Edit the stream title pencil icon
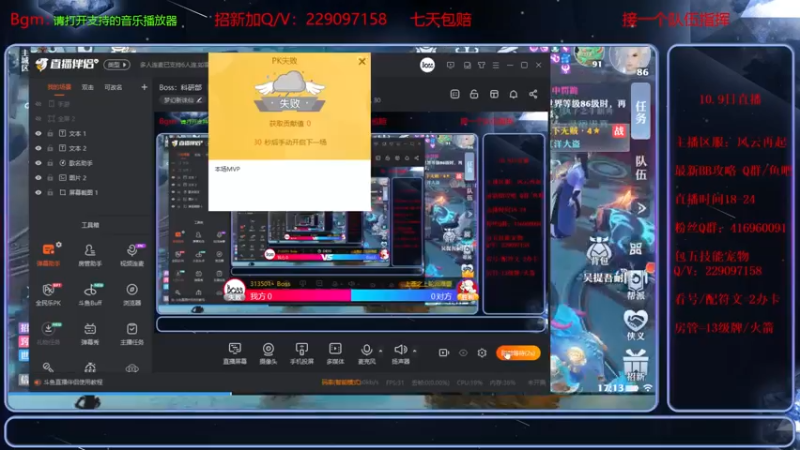The height and width of the screenshot is (450, 800). (x=199, y=100)
